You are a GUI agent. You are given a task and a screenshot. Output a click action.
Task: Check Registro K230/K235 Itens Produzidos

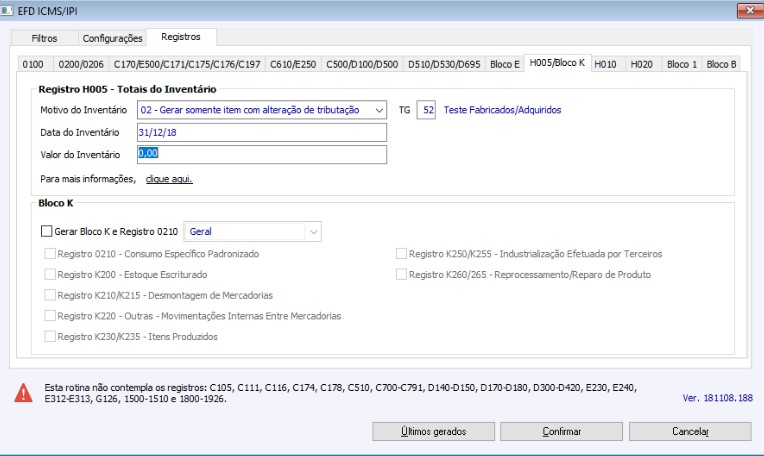(x=50, y=337)
